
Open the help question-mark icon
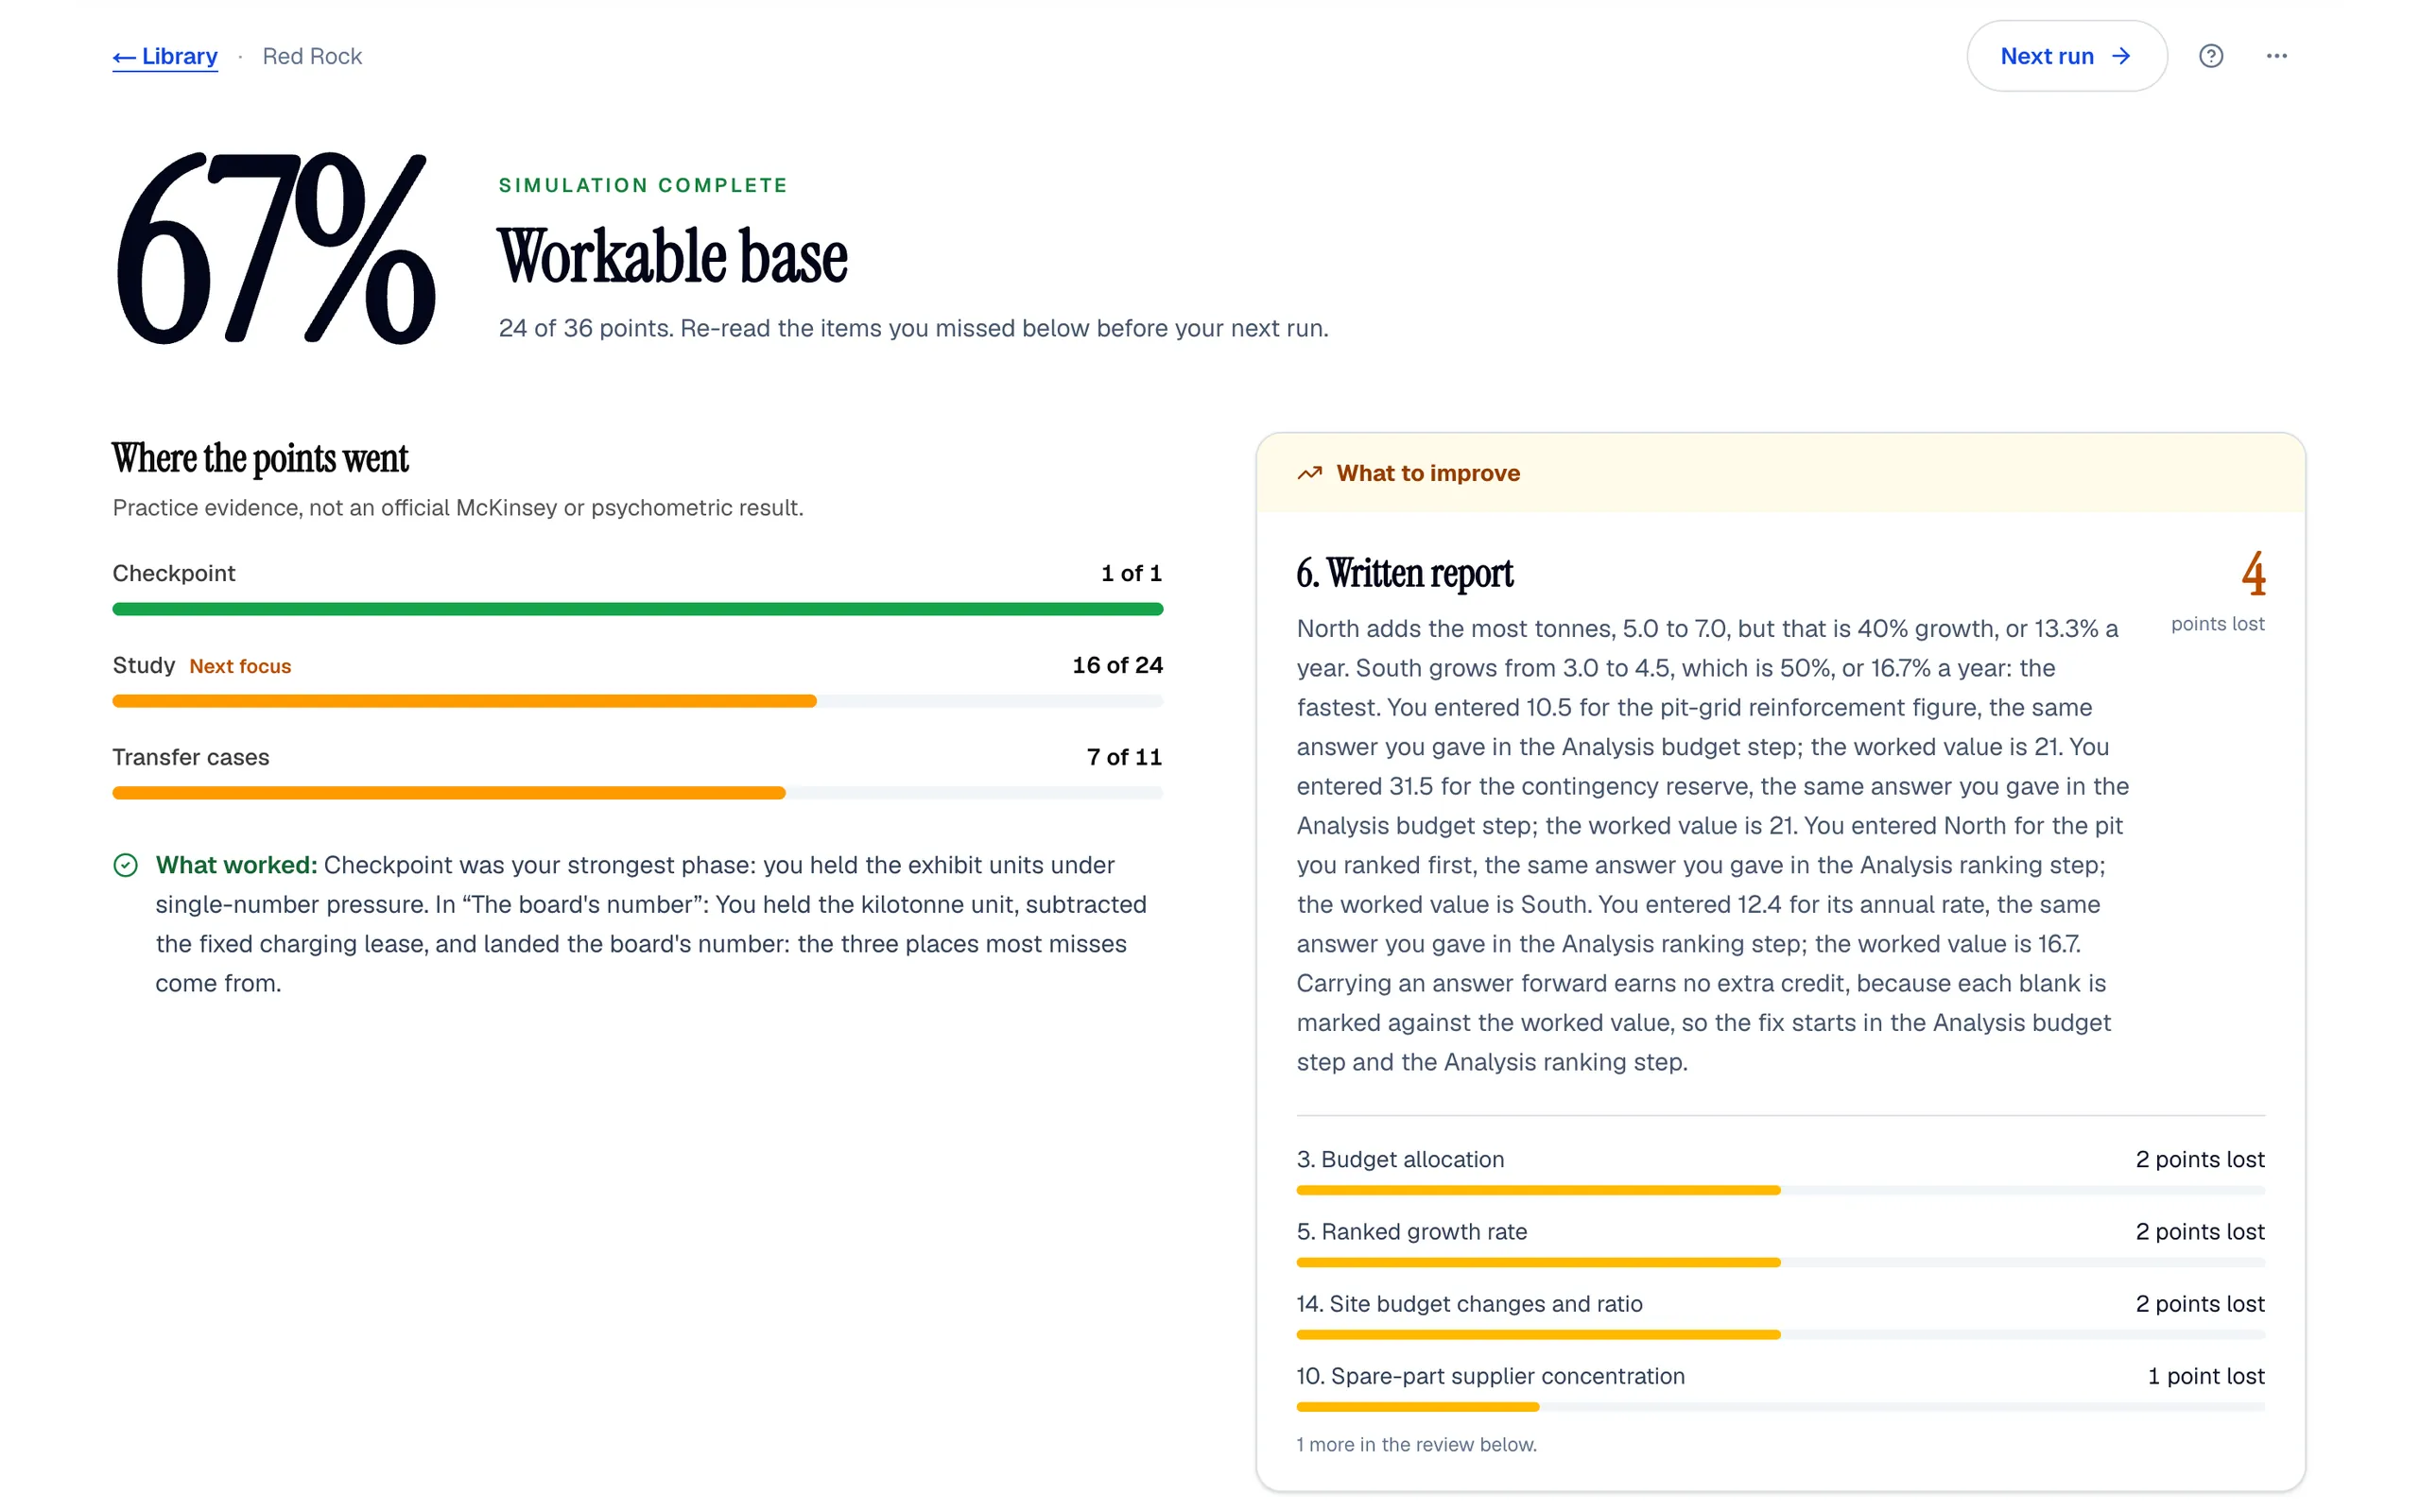pos(2210,56)
